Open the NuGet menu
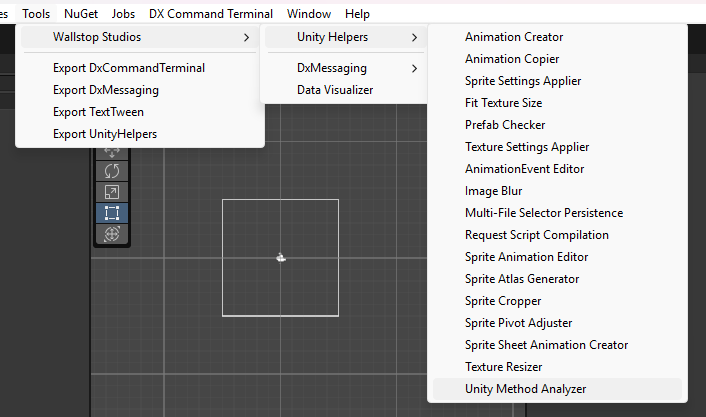The image size is (706, 417). tap(81, 14)
